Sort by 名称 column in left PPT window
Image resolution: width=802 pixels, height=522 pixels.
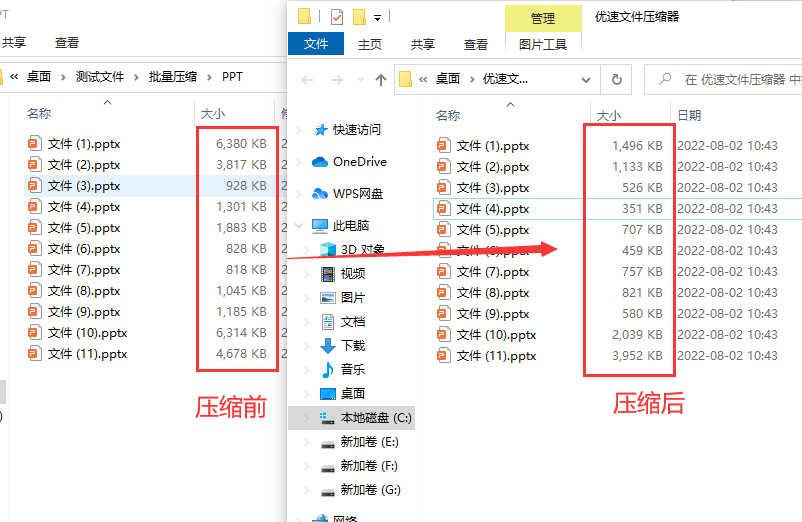[x=39, y=114]
